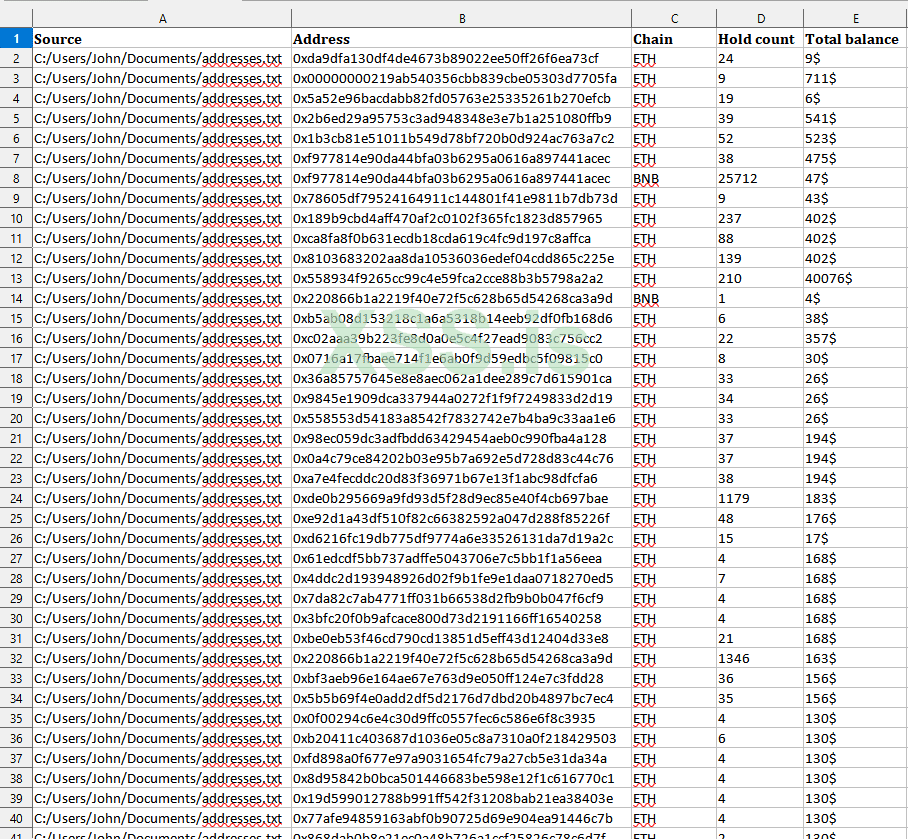Select column A header
The width and height of the screenshot is (908, 839).
pyautogui.click(x=162, y=19)
